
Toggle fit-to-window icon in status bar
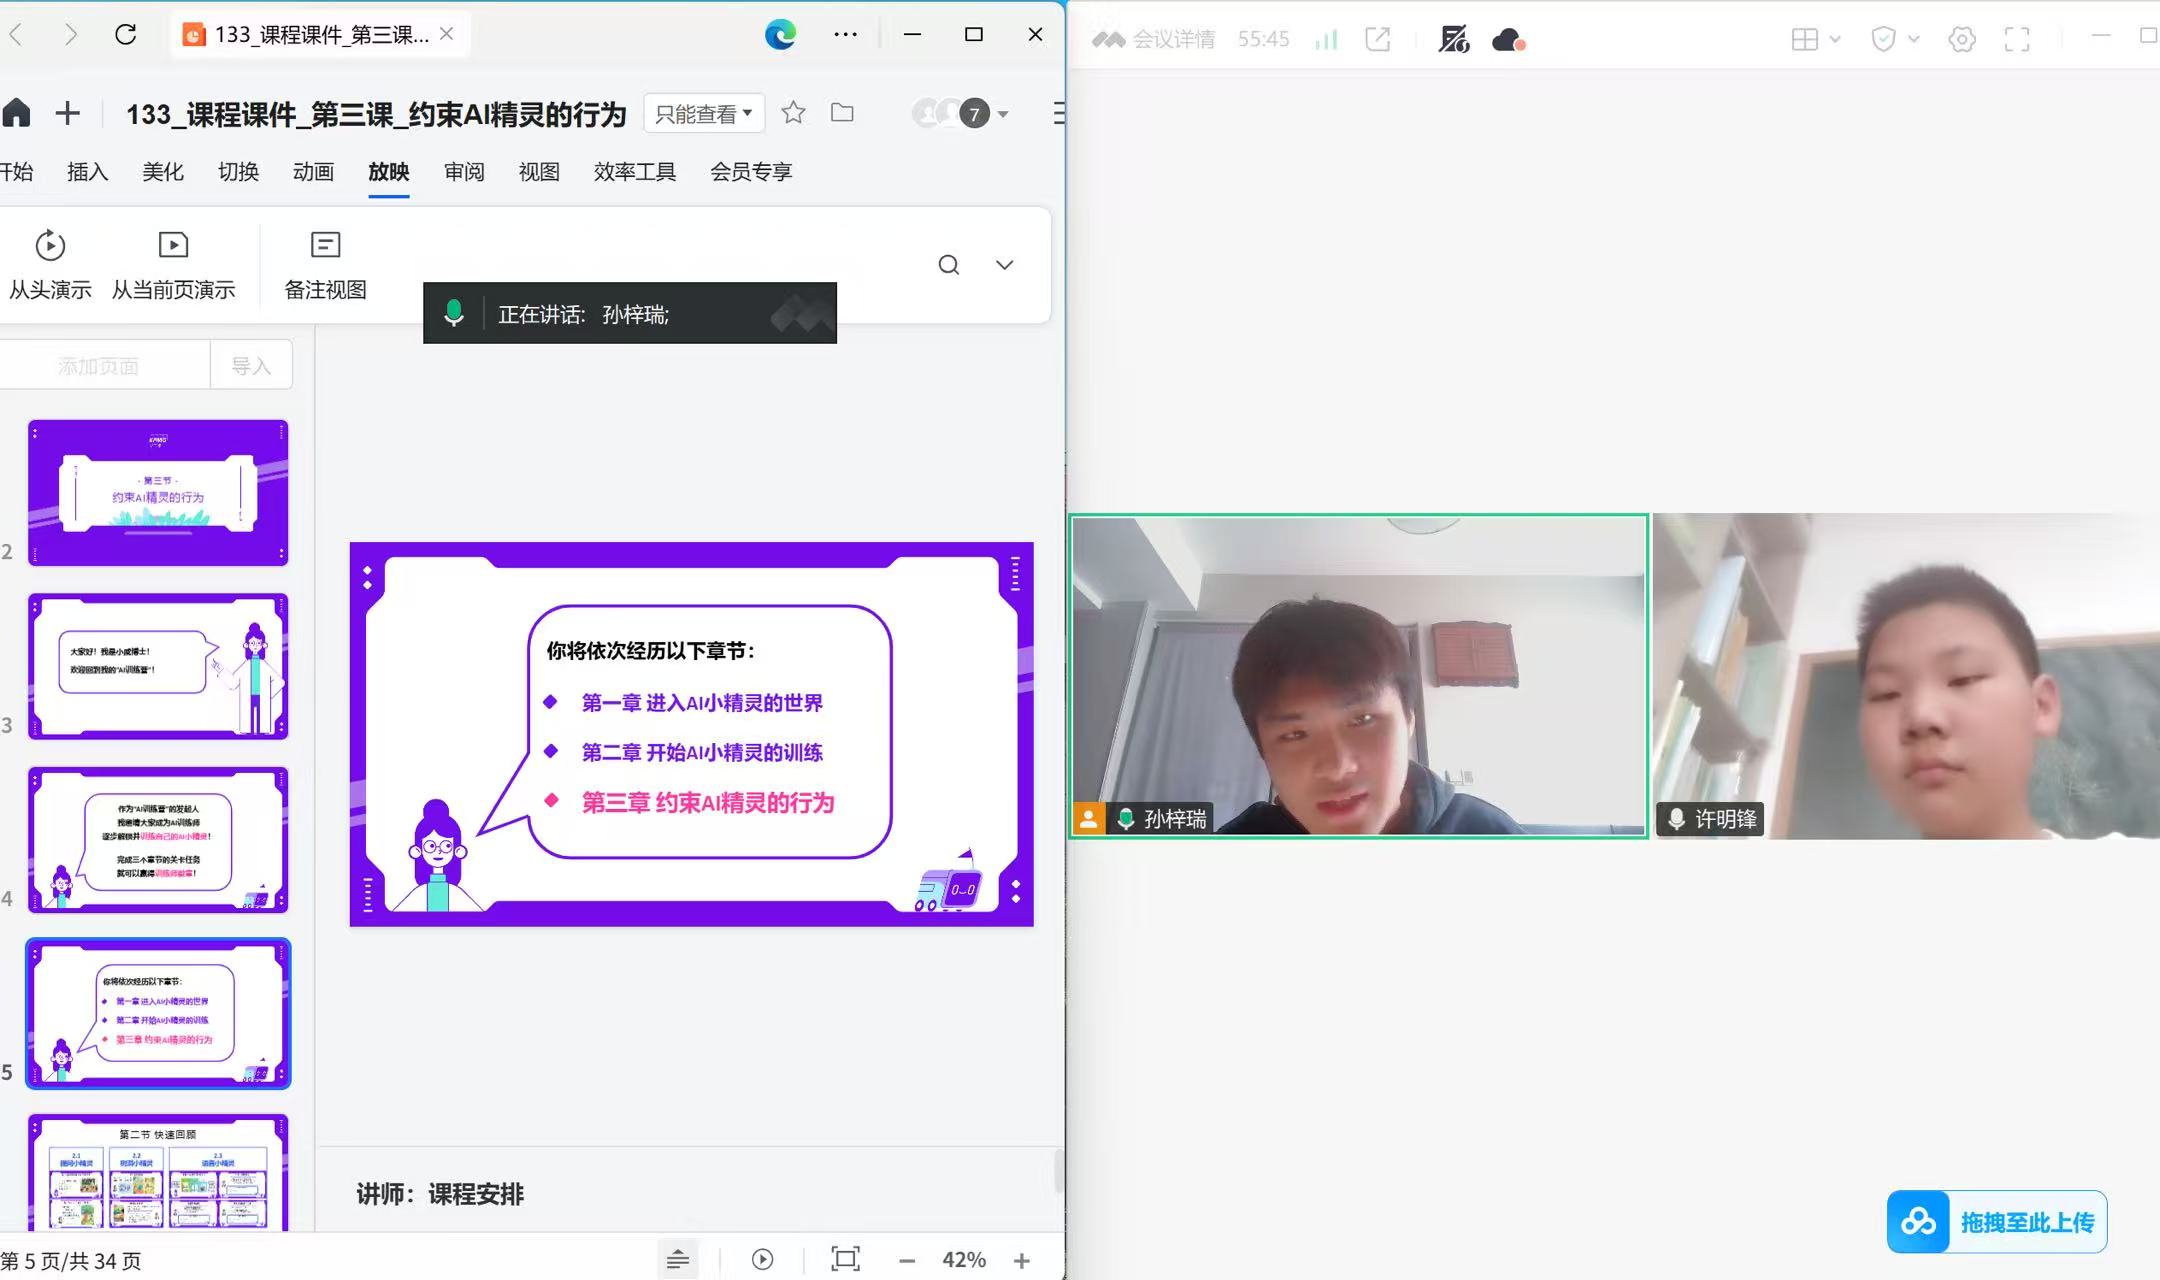(x=845, y=1259)
